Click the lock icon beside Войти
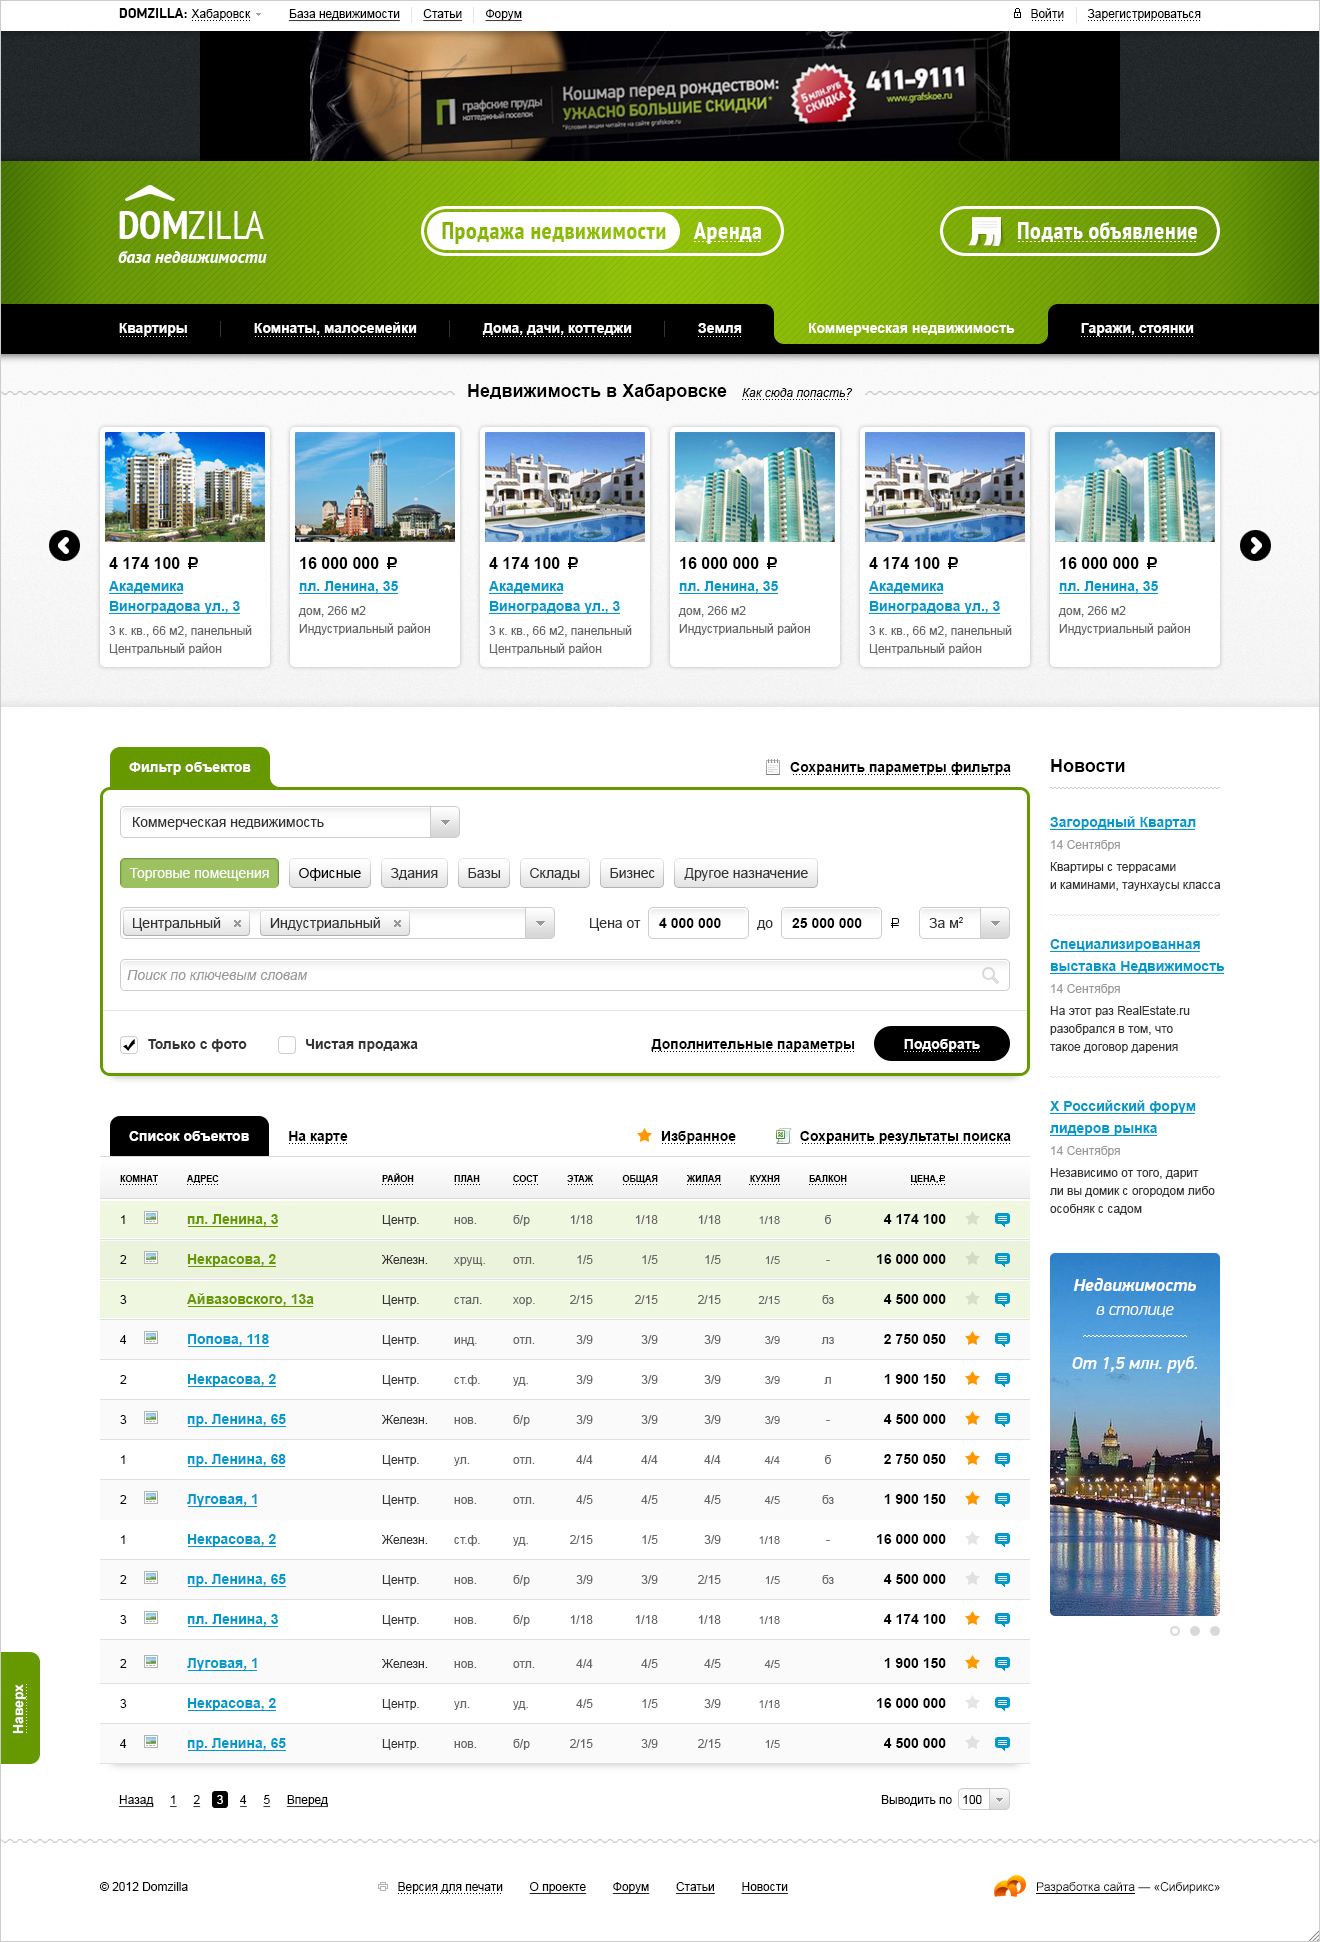Image resolution: width=1320 pixels, height=1942 pixels. tap(1018, 13)
